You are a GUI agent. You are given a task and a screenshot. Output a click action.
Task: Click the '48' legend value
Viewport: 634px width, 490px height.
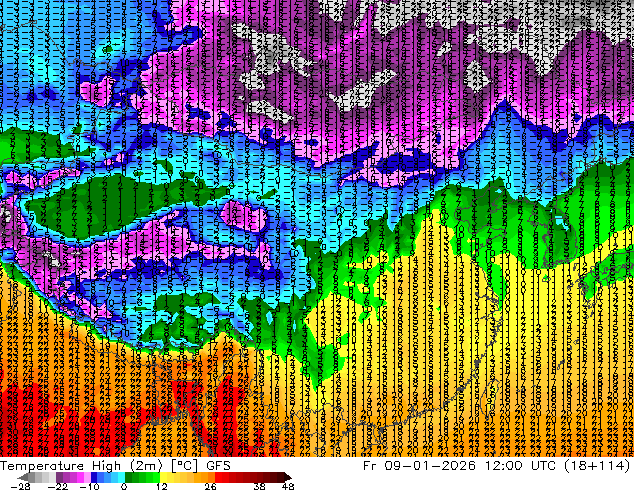tap(288, 486)
